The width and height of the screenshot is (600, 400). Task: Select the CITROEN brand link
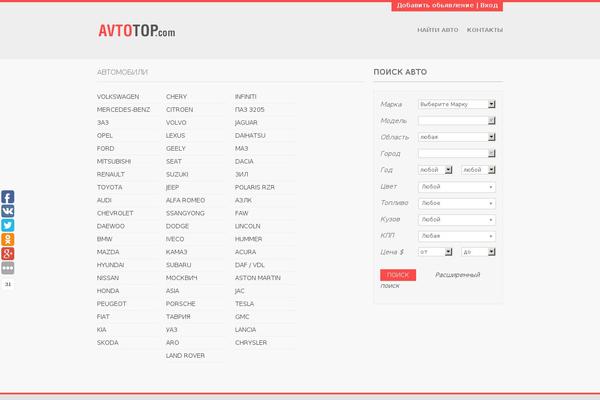click(179, 110)
